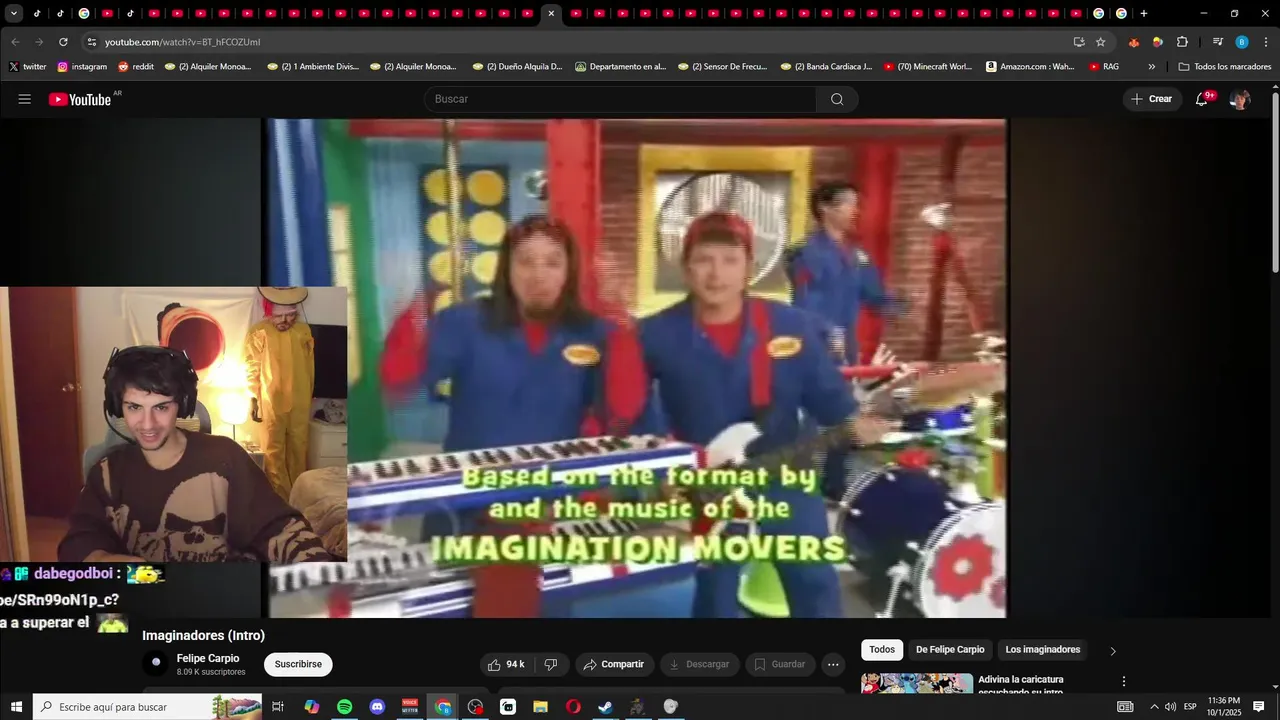The width and height of the screenshot is (1280, 720).
Task: Open the Chrome three-dot menu
Action: (x=1264, y=42)
